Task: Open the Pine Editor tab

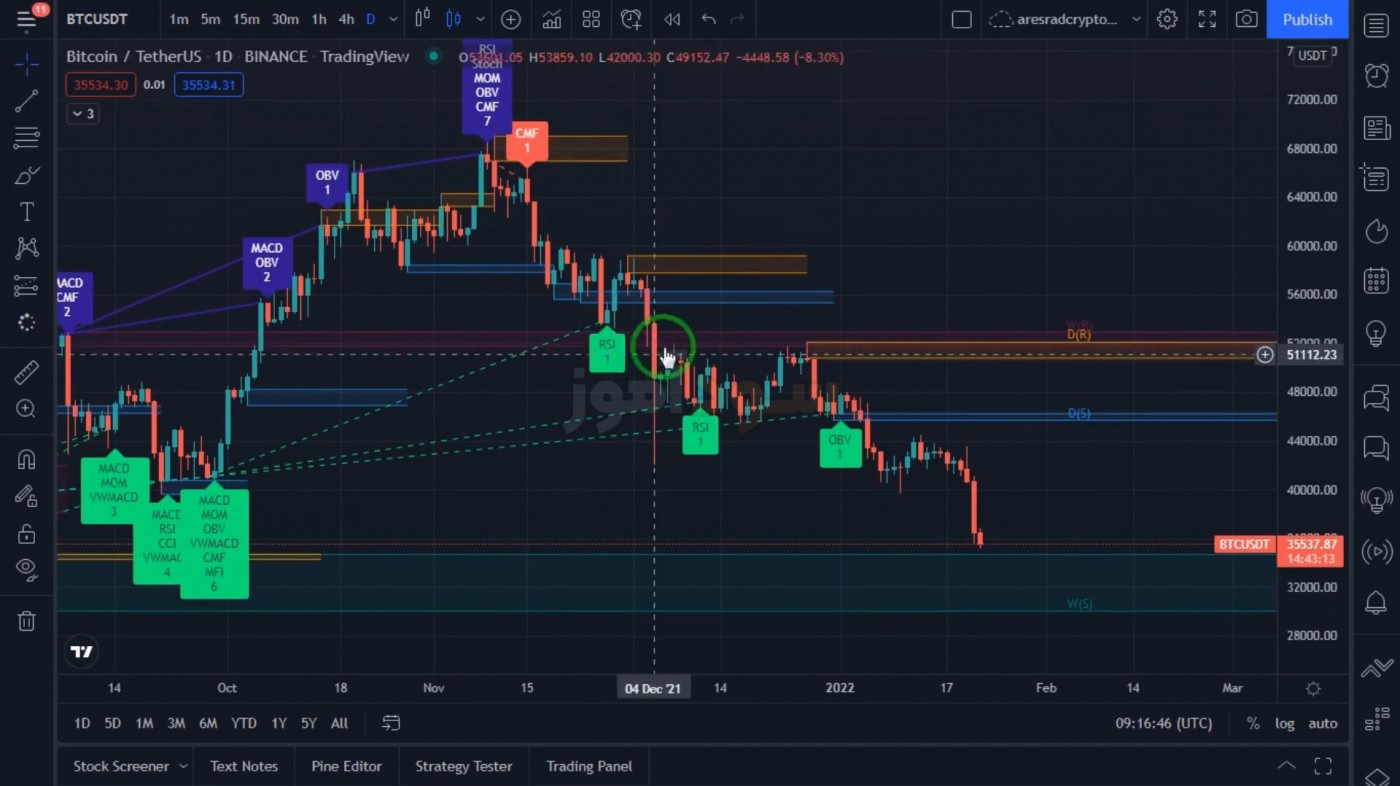Action: click(x=346, y=766)
